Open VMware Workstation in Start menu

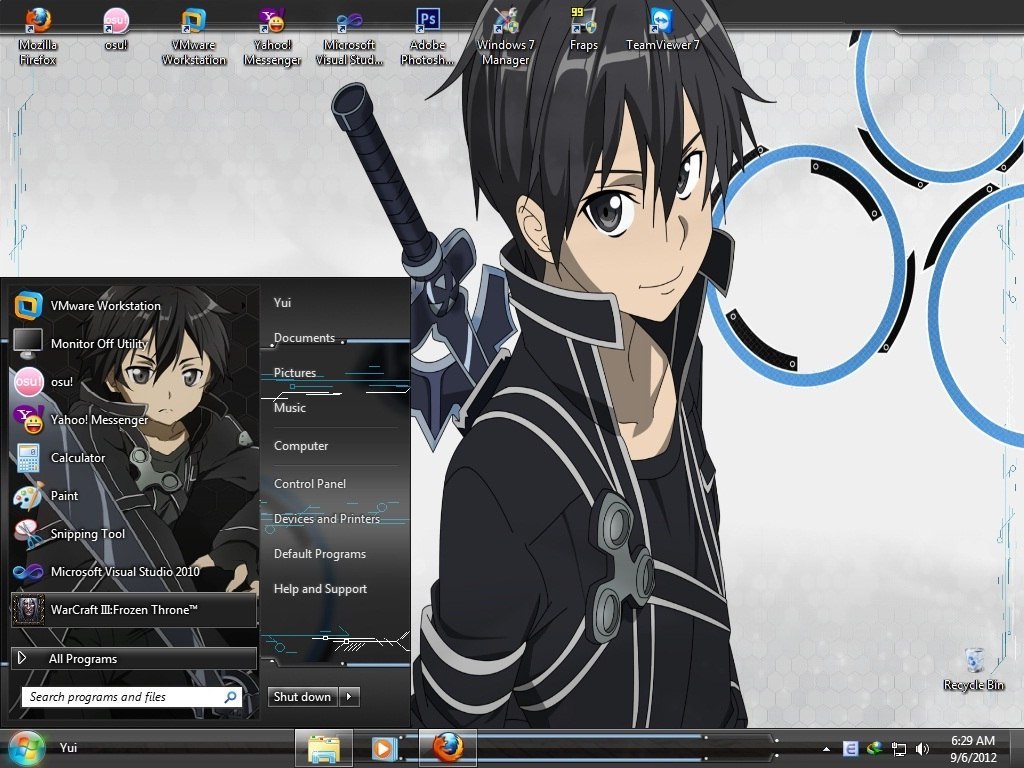click(134, 306)
